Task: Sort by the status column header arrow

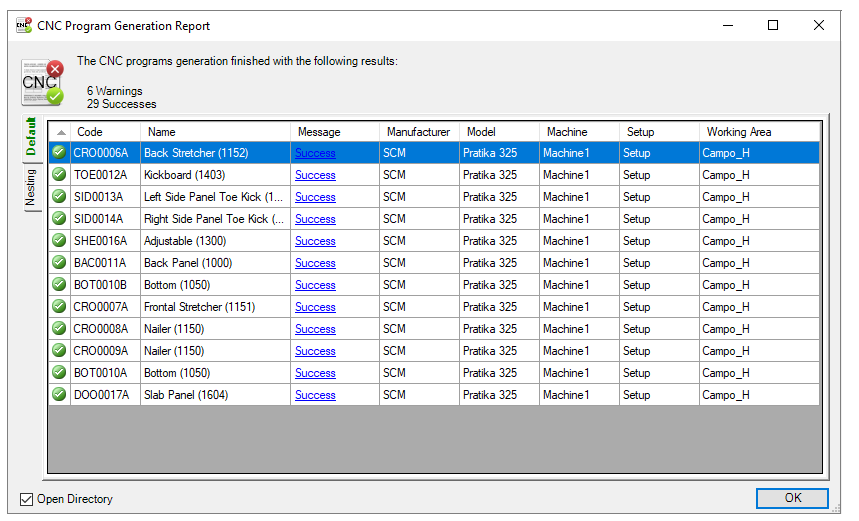Action: tap(59, 132)
